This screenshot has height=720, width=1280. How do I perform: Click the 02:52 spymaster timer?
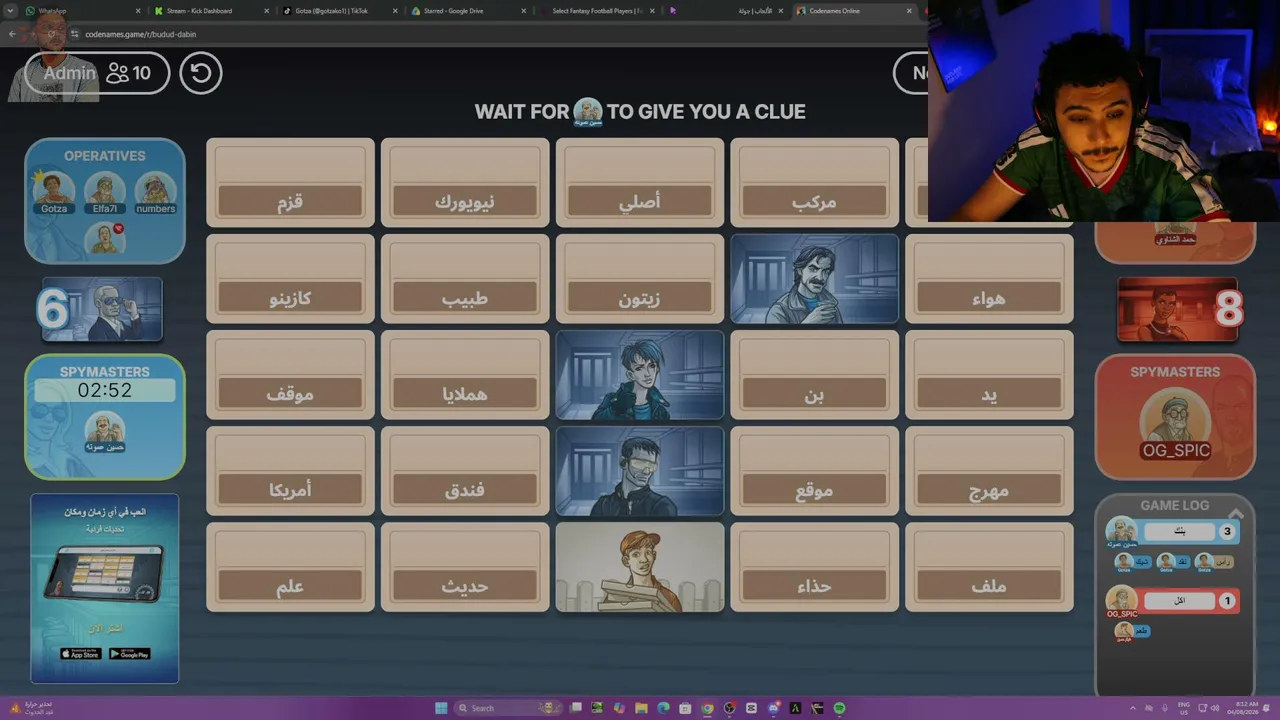coord(105,390)
